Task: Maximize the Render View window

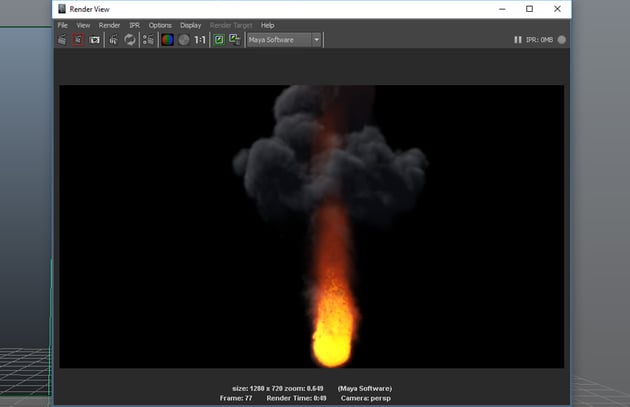Action: tap(530, 9)
